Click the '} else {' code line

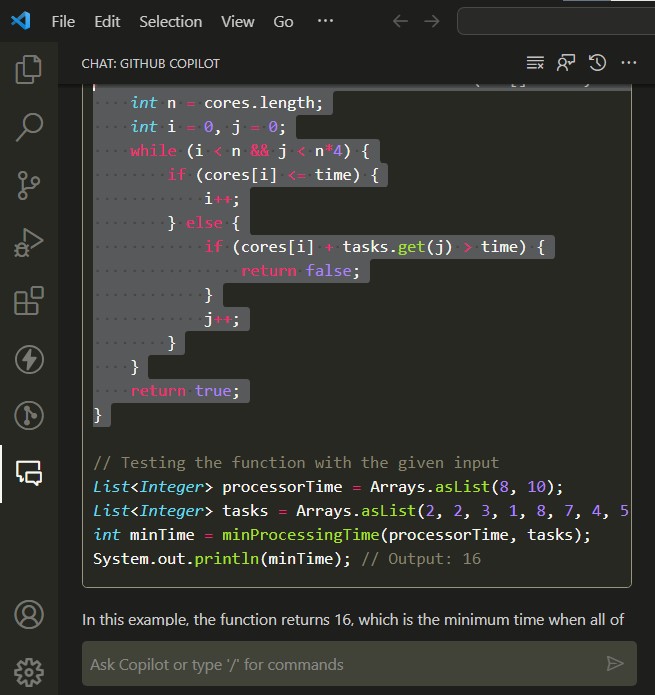pyautogui.click(x=204, y=223)
